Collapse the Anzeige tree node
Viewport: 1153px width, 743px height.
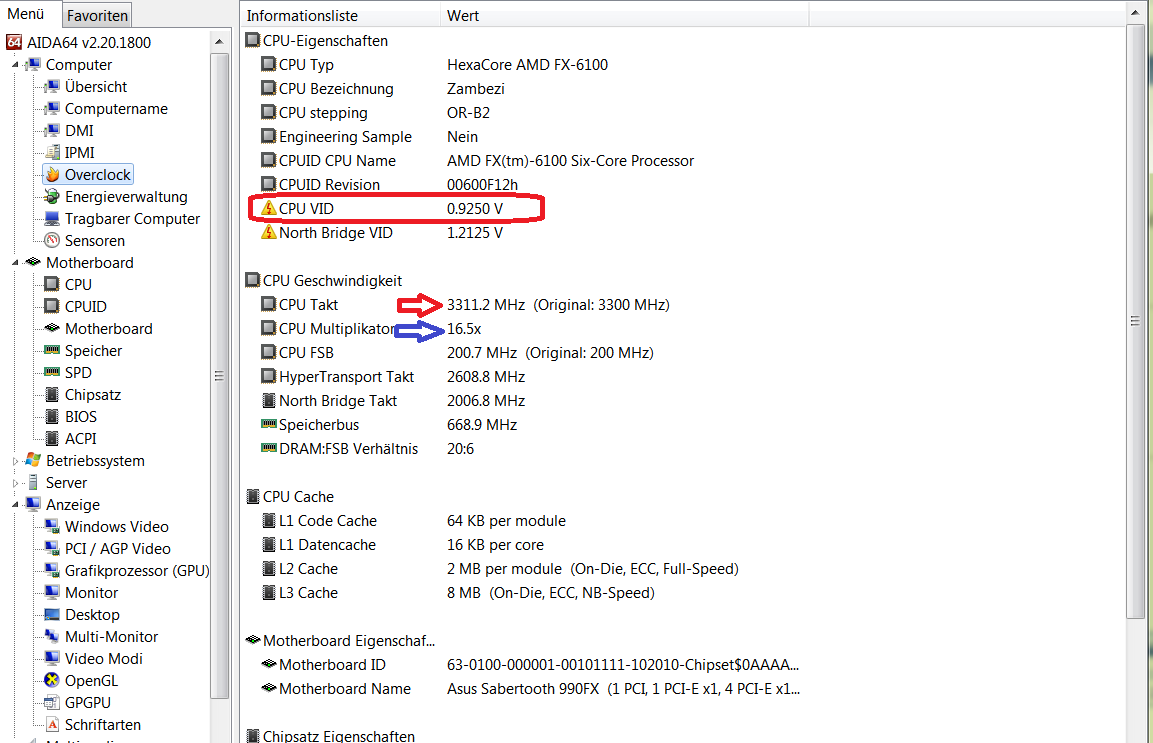tap(15, 505)
